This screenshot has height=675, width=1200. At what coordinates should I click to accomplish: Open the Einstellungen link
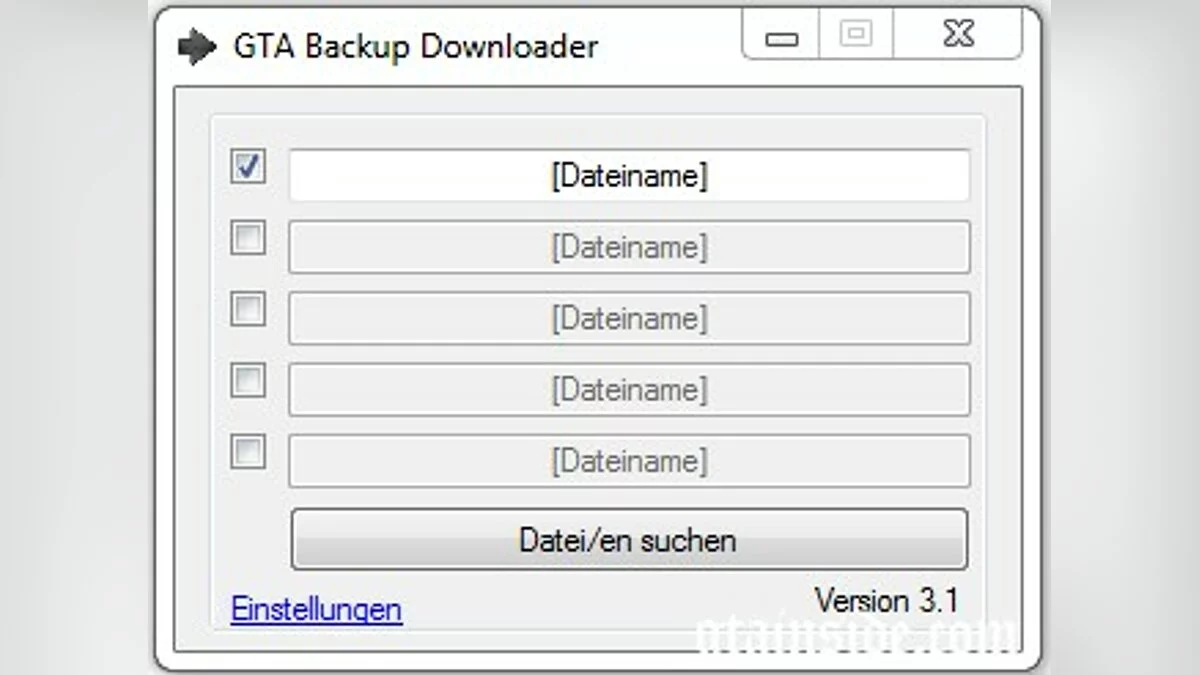coord(316,608)
